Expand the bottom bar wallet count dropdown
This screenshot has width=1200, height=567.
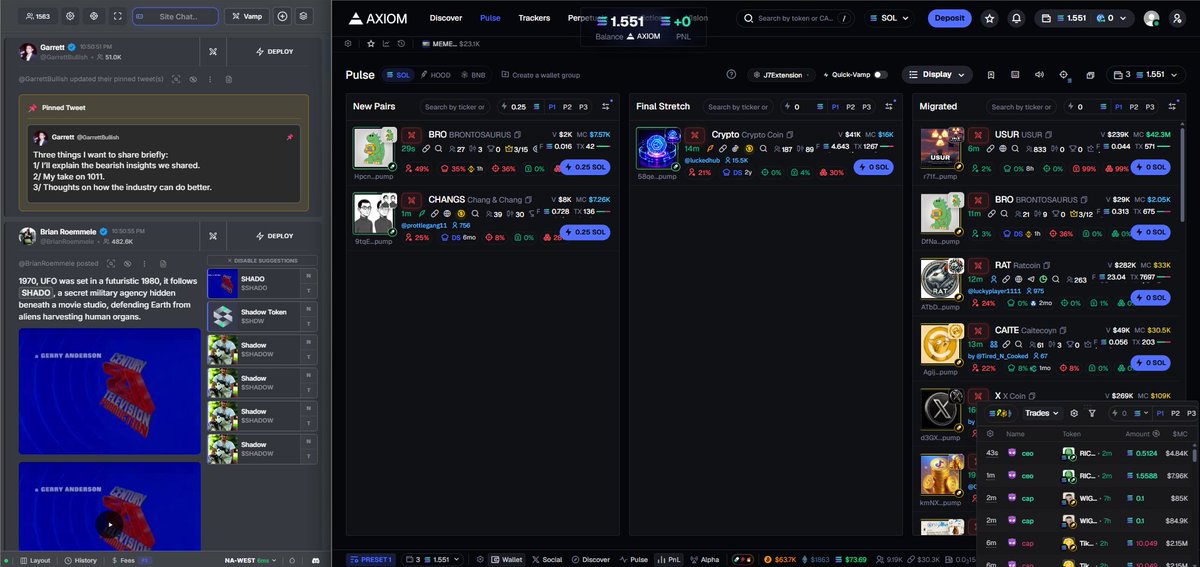435,560
